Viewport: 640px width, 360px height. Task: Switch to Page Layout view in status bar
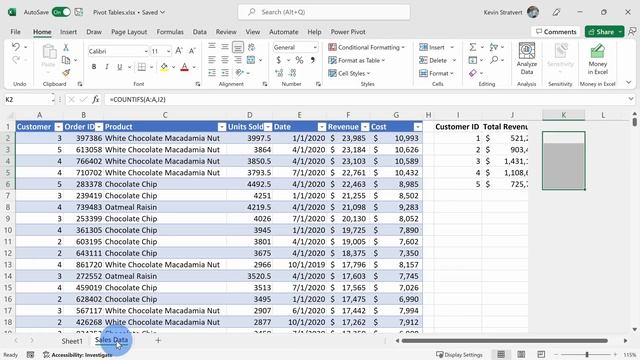pyautogui.click(x=521, y=354)
